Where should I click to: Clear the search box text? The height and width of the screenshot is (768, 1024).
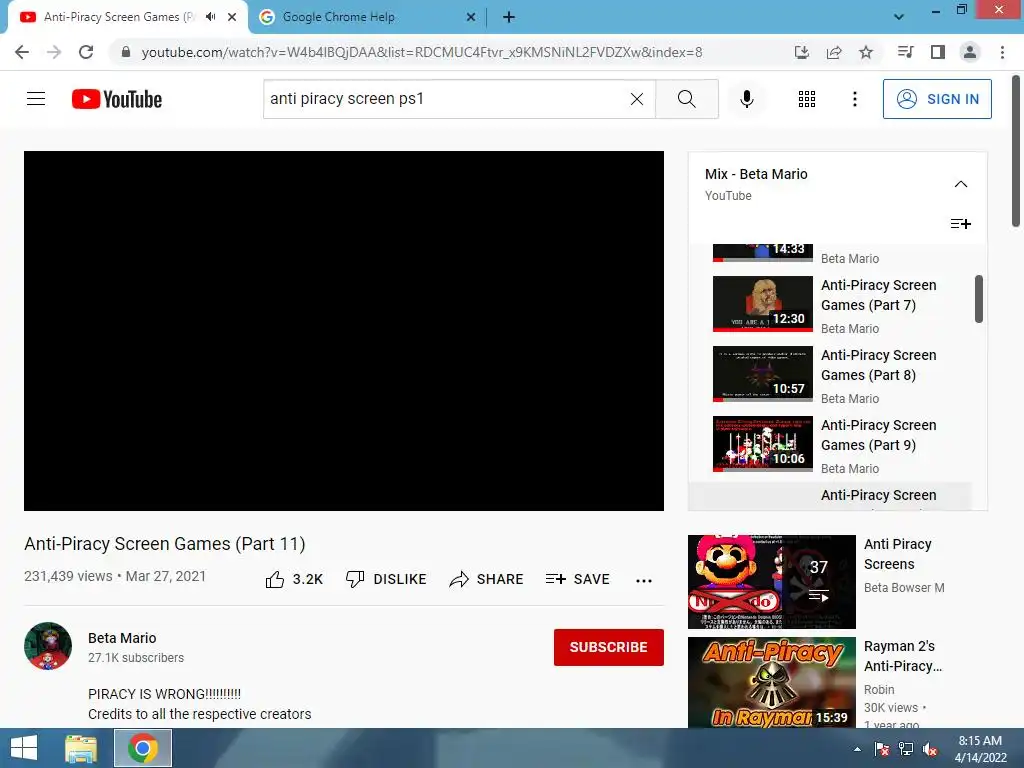coord(637,99)
